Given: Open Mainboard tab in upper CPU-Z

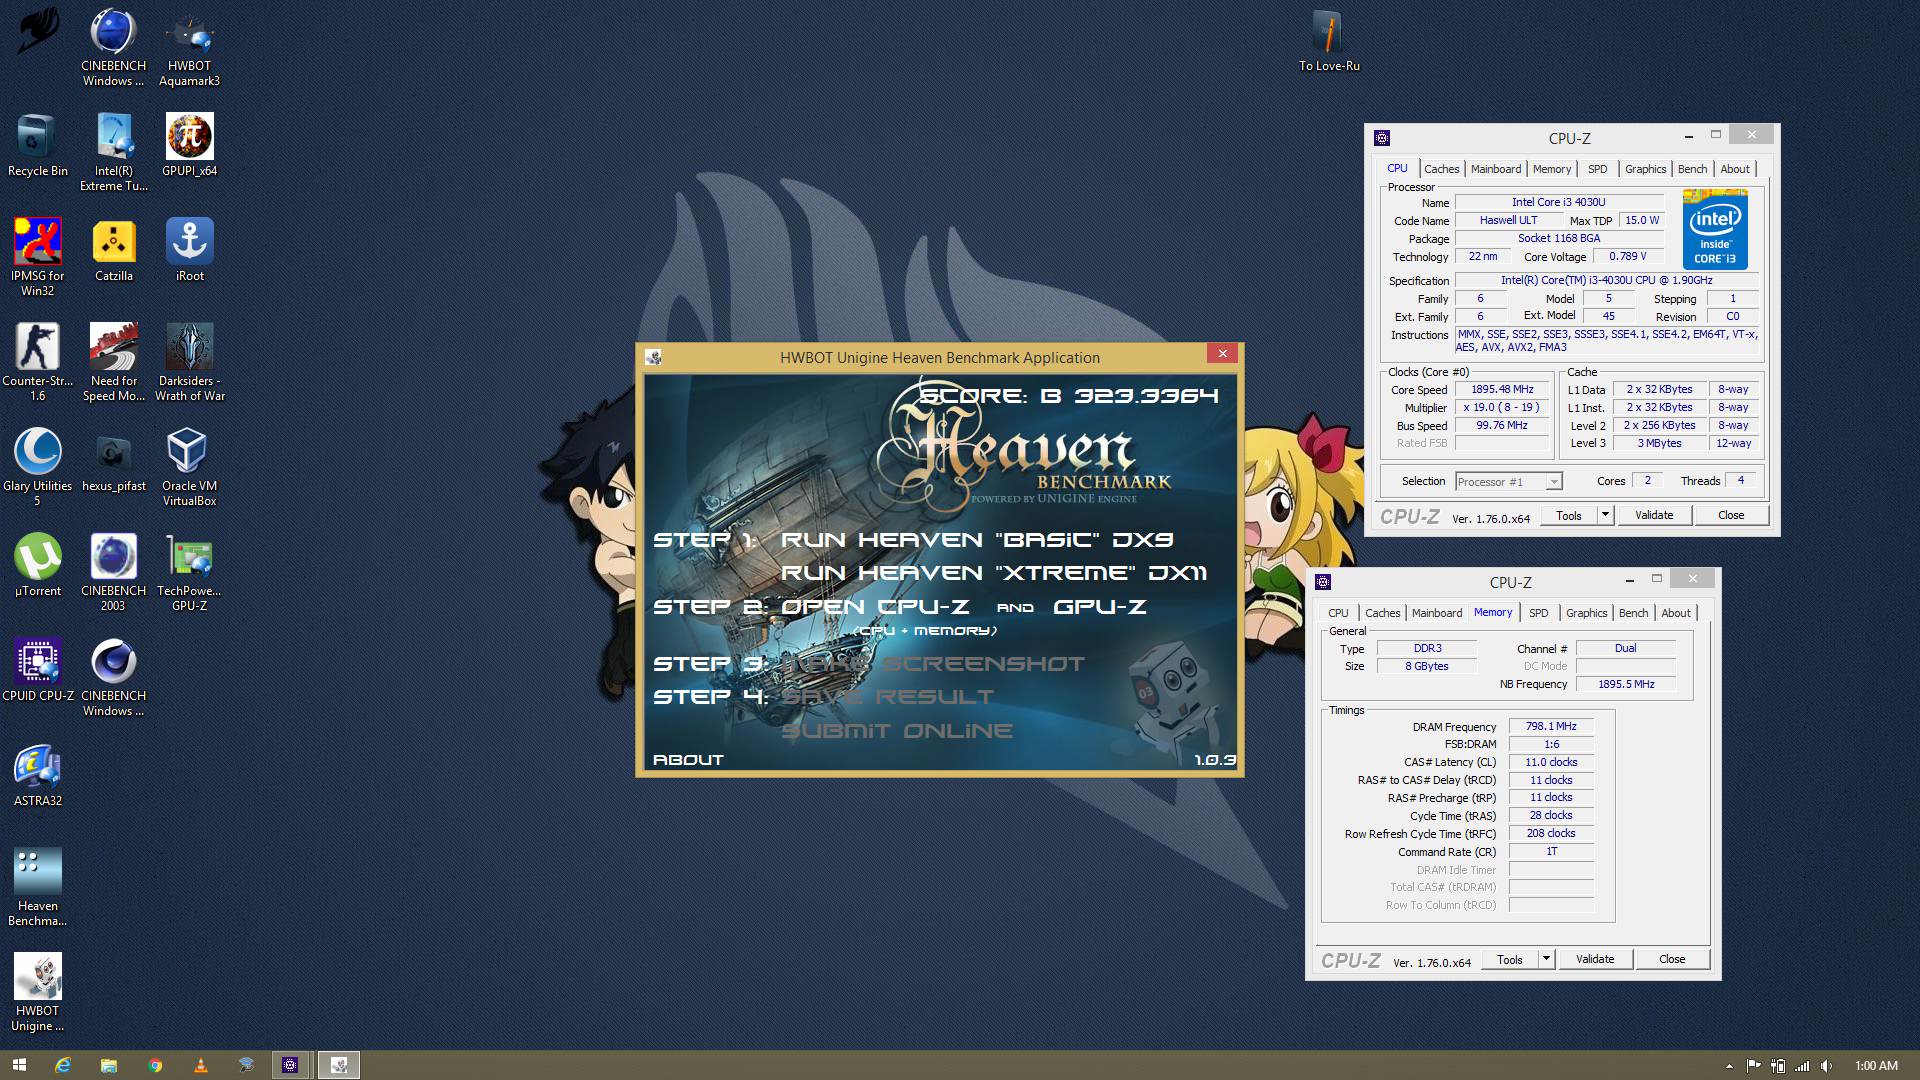Looking at the screenshot, I should click(1496, 169).
